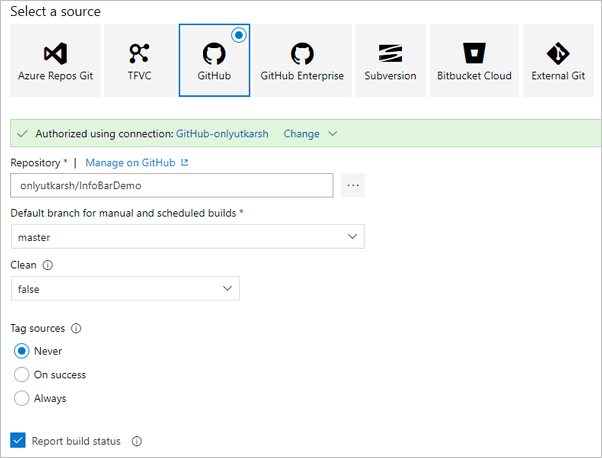602x458 pixels.
Task: Pick GitHub Enterprise as source
Action: point(302,61)
